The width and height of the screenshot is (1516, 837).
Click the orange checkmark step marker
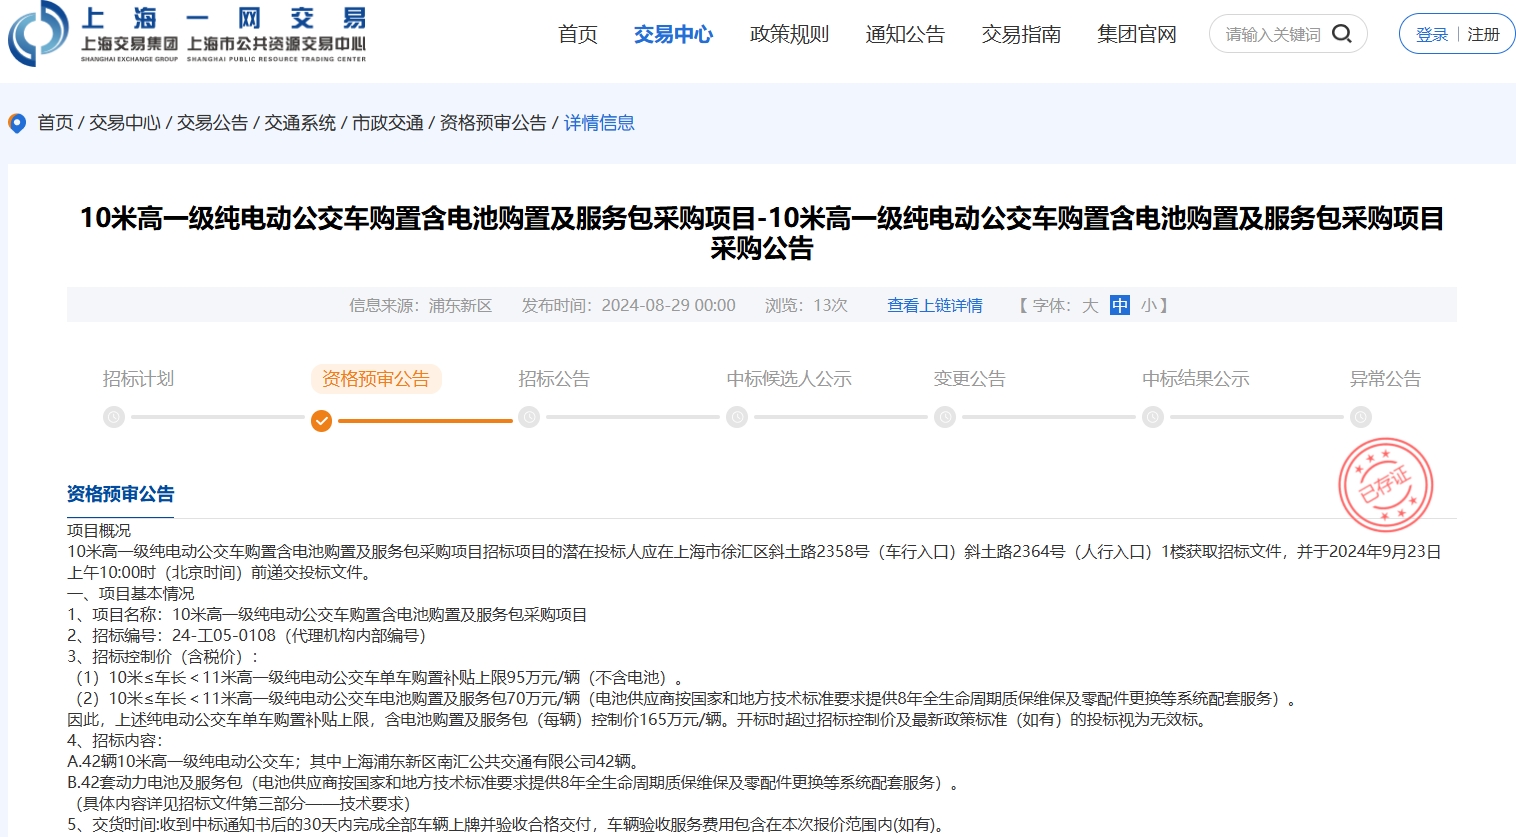321,420
